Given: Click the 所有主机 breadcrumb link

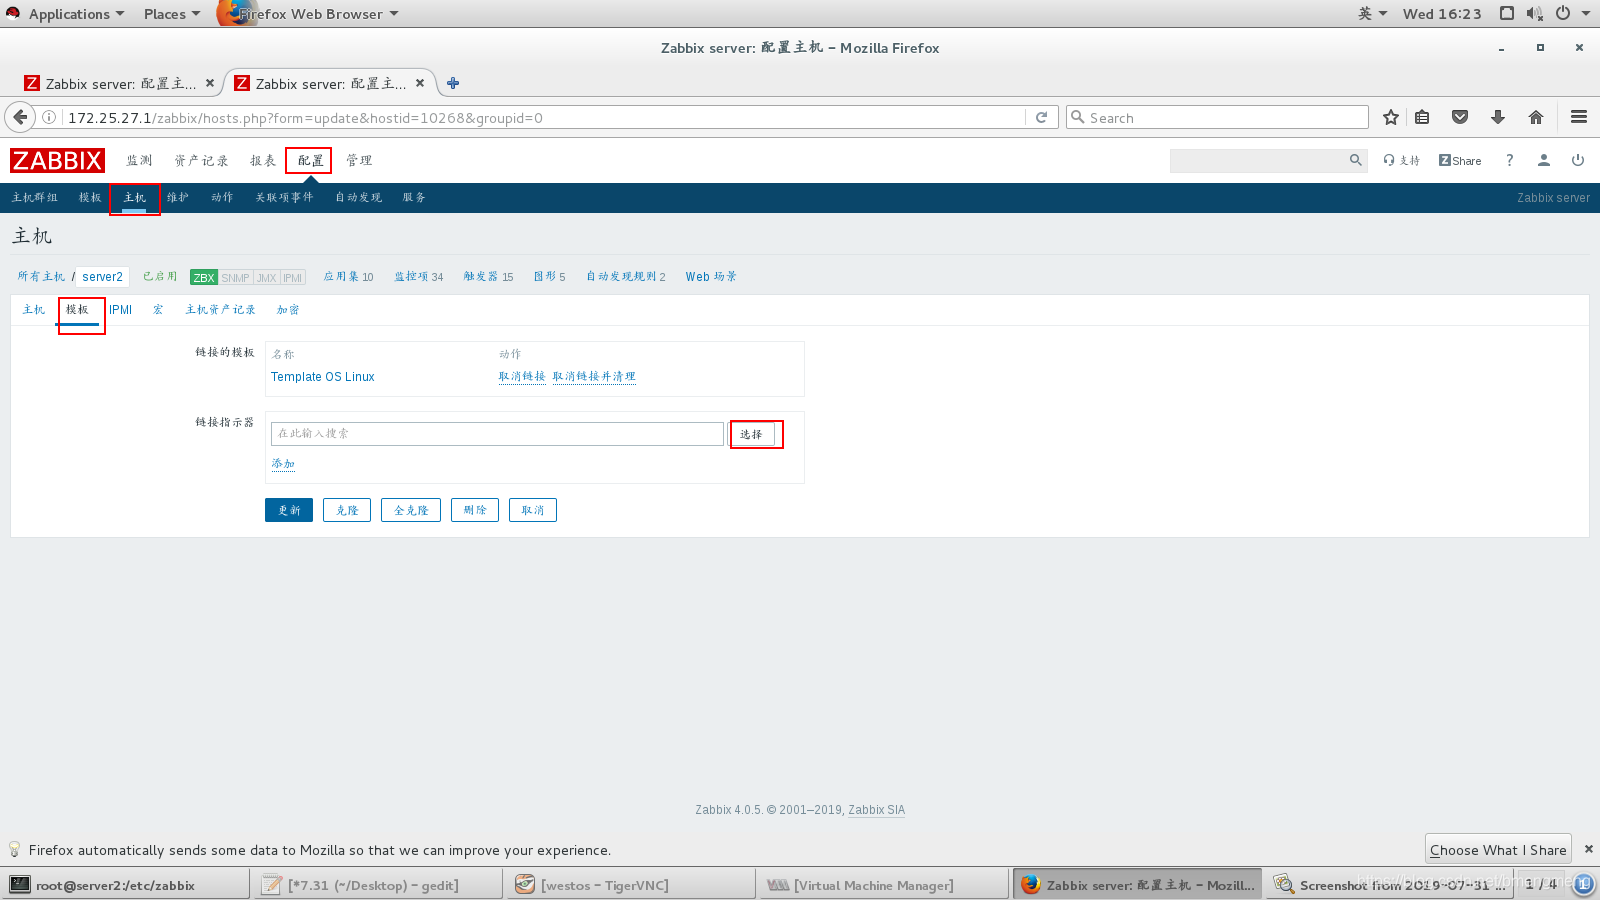Looking at the screenshot, I should click(41, 277).
